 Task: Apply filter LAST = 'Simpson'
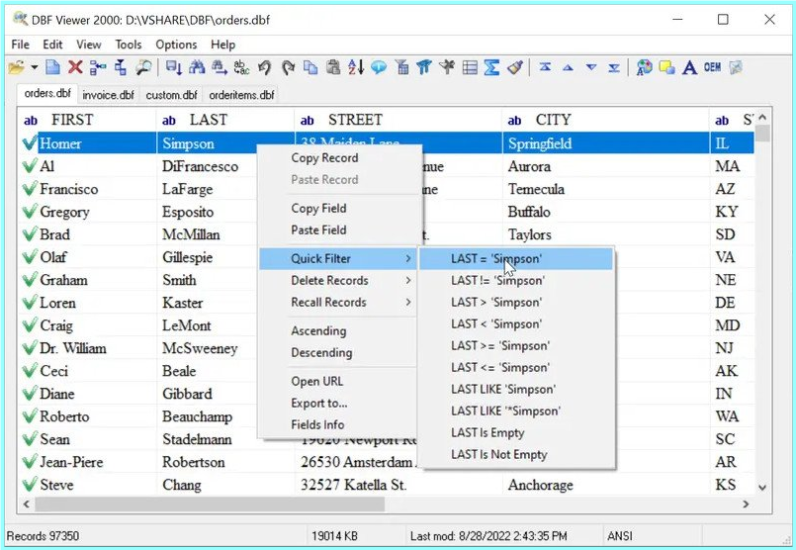(516, 258)
